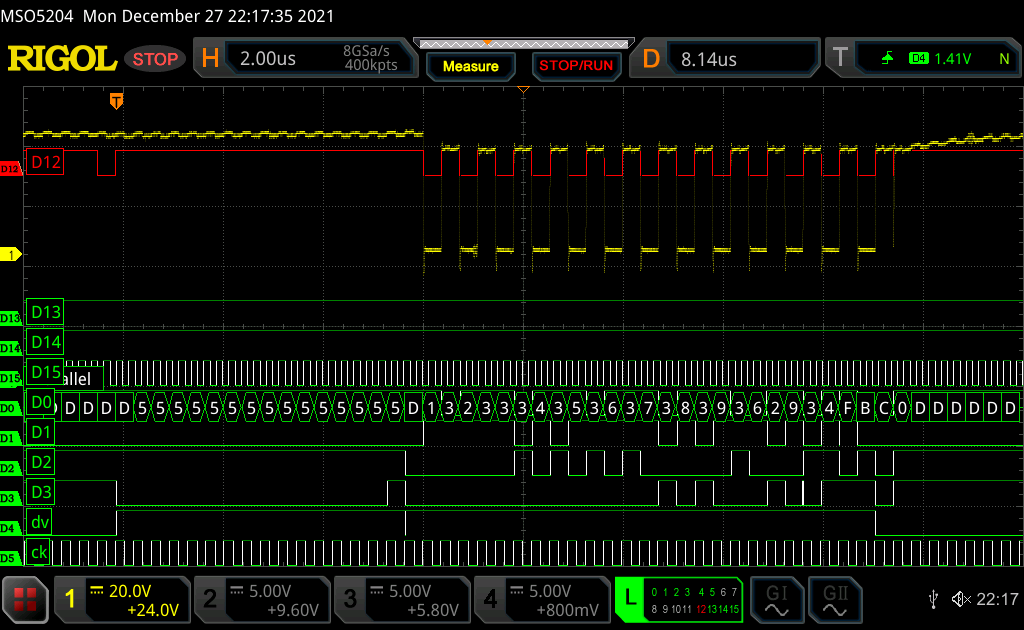This screenshot has height=630, width=1024.
Task: Open the logic analyzer L channel panel
Action: pyautogui.click(x=679, y=599)
